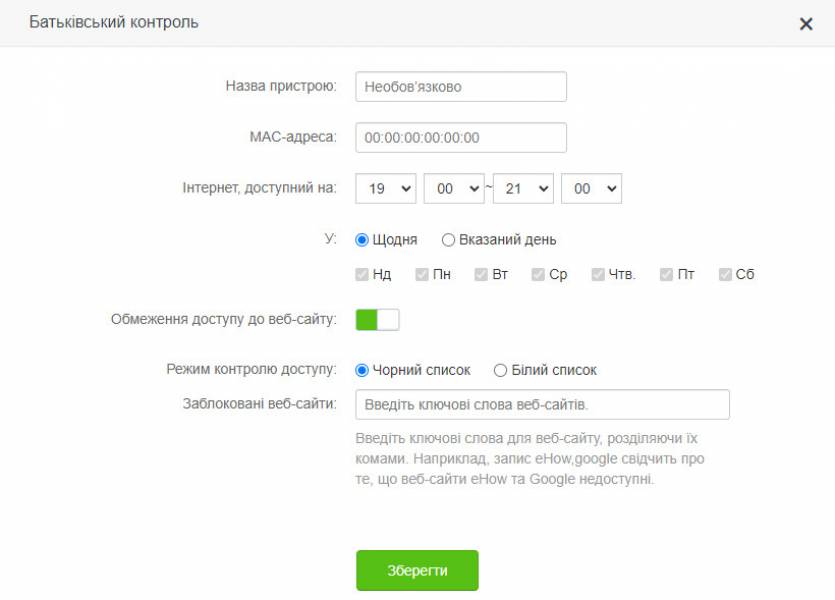Select the Вказаний день radio button
Image resolution: width=835 pixels, height=600 pixels.
(448, 240)
